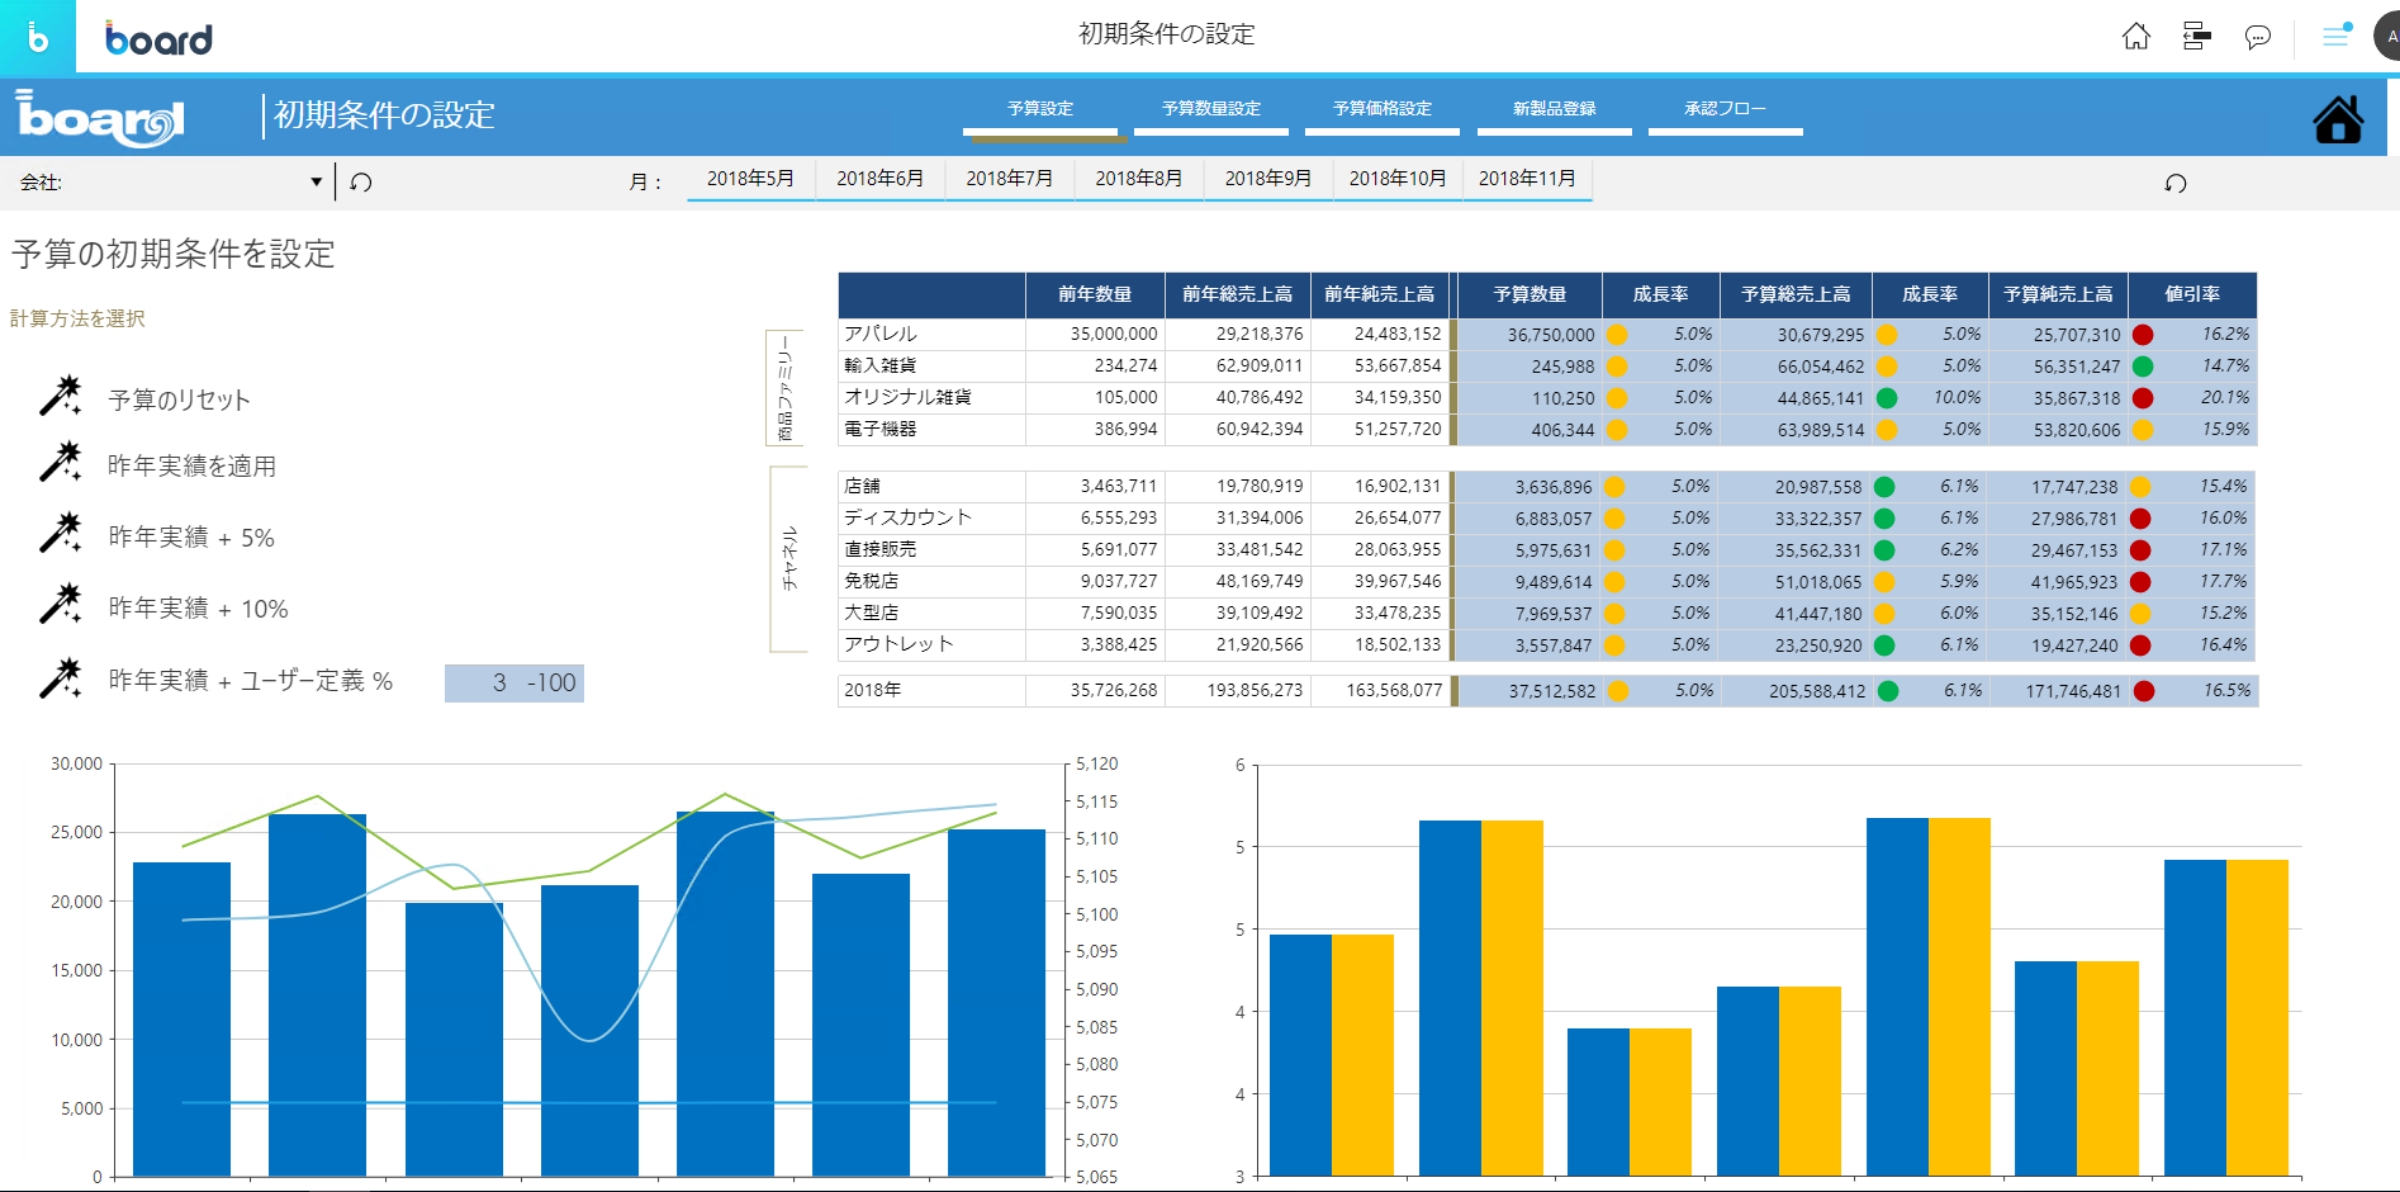This screenshot has width=2400, height=1192.
Task: Apply 昨年実績 + 5% calculation
Action: click(x=190, y=538)
